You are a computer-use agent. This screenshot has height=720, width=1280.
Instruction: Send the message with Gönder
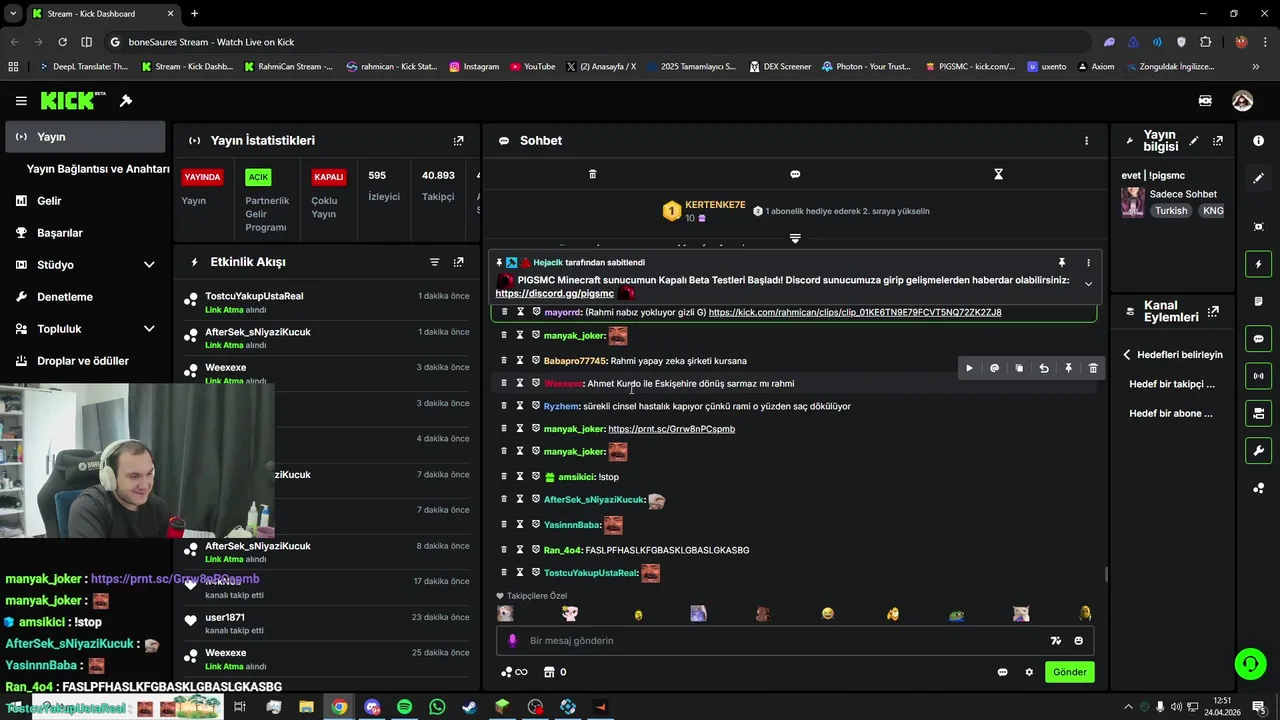1069,672
